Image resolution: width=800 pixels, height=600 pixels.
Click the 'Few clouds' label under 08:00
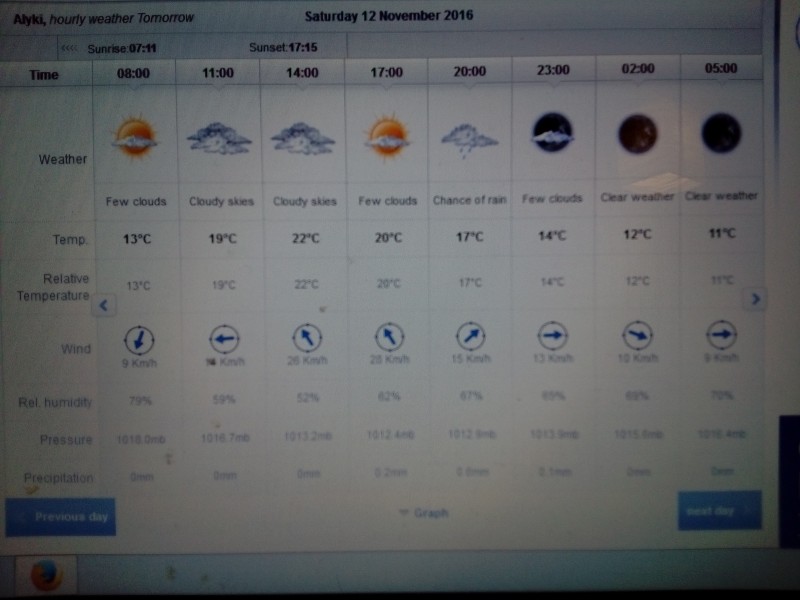[x=136, y=202]
